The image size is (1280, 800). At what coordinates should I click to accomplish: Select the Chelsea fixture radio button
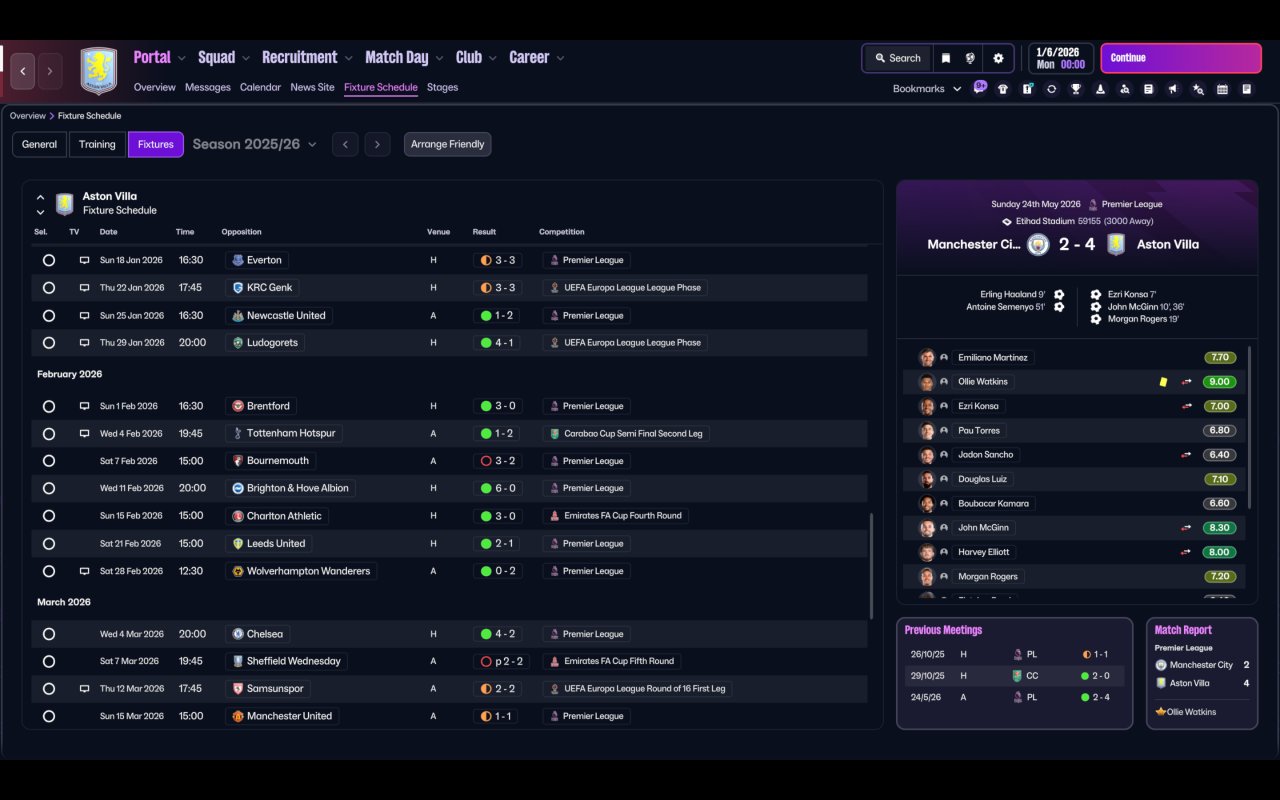tap(48, 634)
